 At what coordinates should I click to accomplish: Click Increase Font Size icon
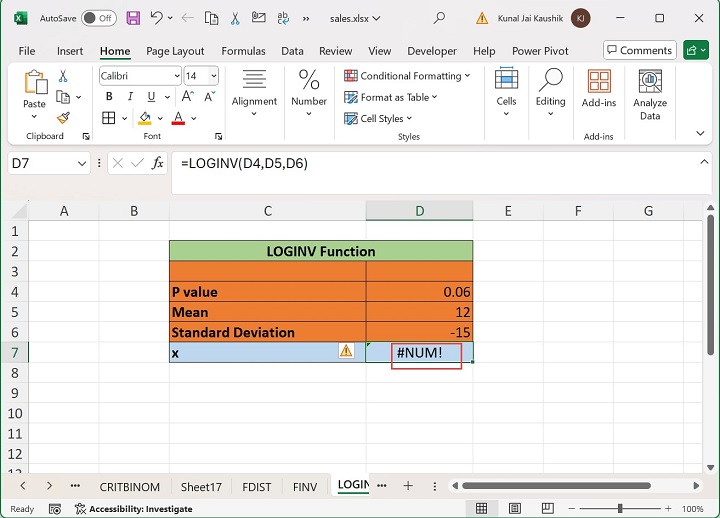point(188,96)
